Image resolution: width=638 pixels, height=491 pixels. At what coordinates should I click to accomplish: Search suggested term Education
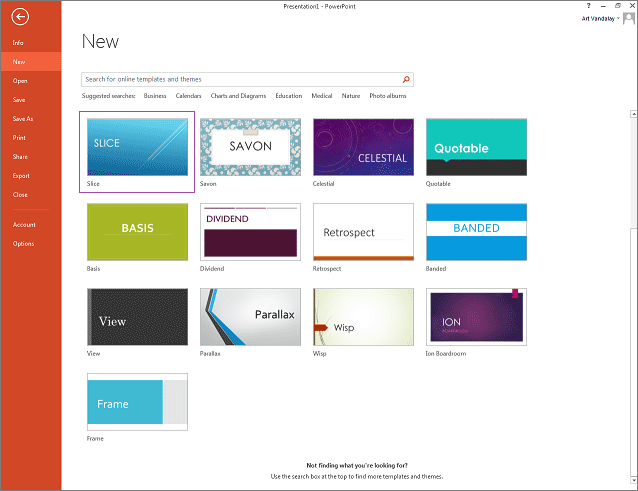pos(288,96)
